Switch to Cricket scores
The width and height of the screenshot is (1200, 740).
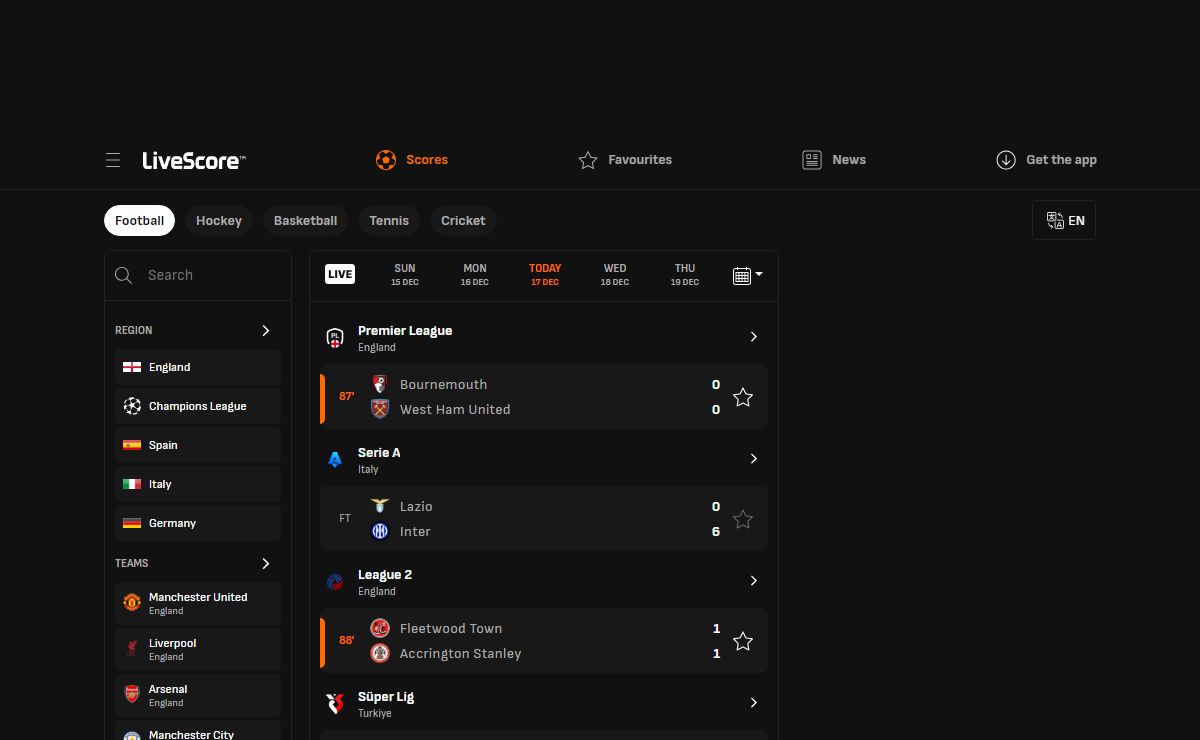[x=463, y=221]
